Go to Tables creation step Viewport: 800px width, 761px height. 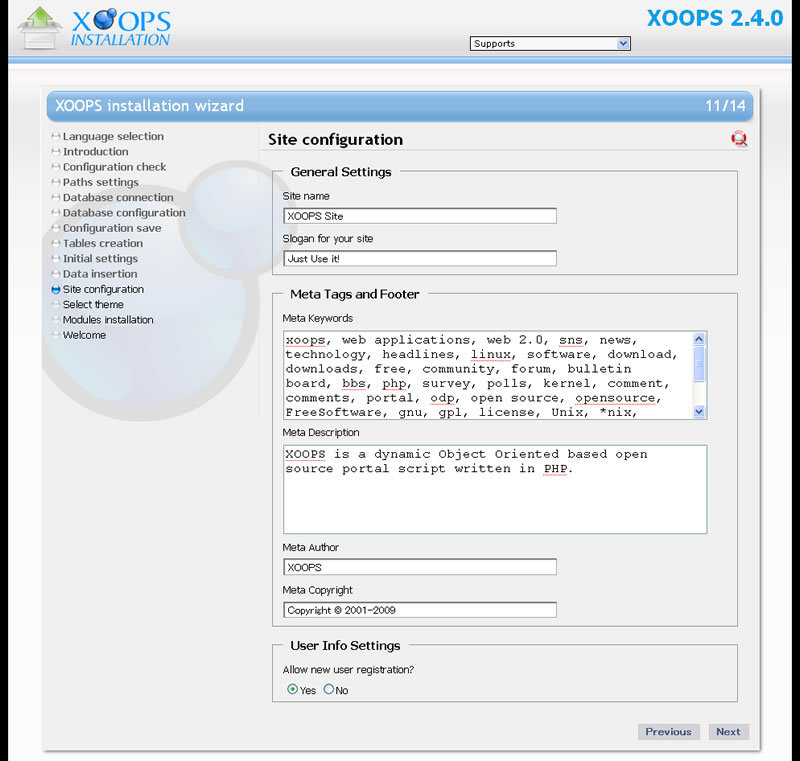[x=103, y=243]
